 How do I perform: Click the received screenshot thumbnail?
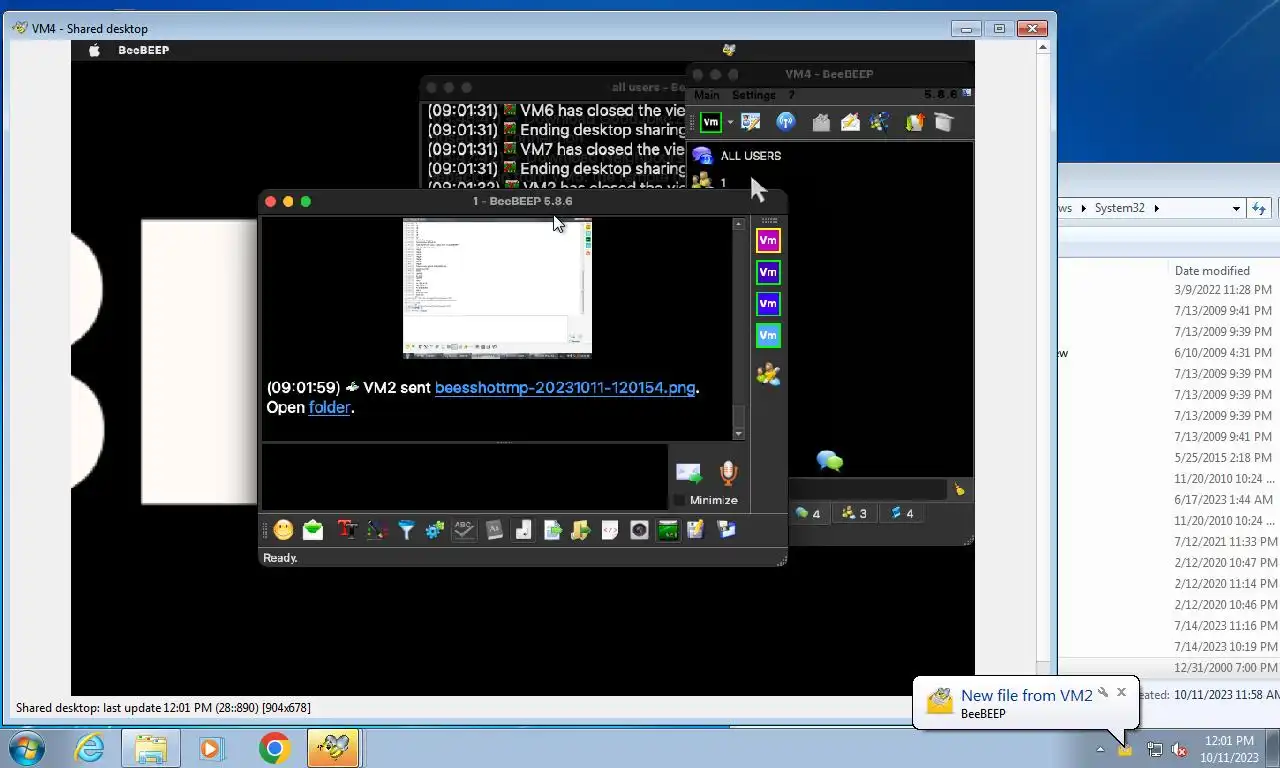tap(497, 288)
